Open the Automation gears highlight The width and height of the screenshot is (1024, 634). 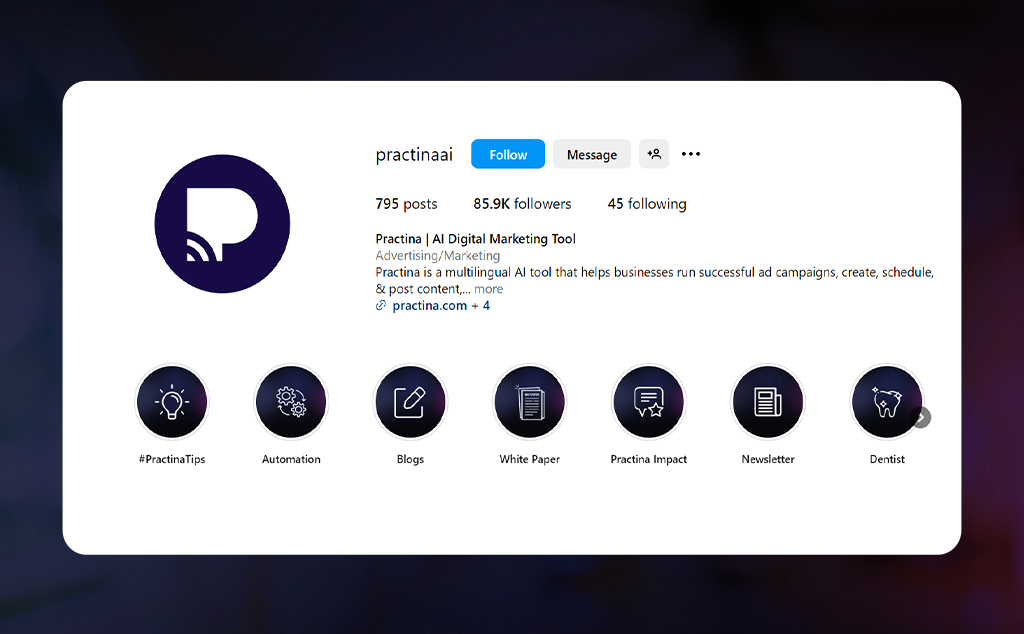pyautogui.click(x=291, y=402)
